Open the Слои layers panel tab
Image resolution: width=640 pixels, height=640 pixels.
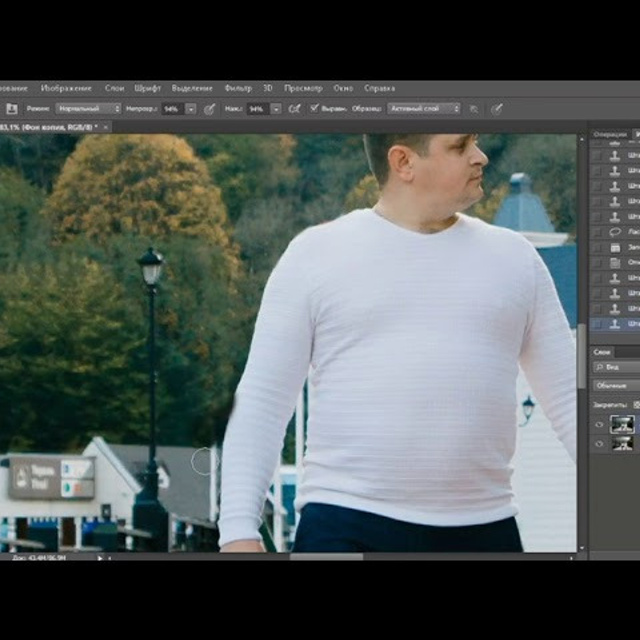(x=602, y=352)
